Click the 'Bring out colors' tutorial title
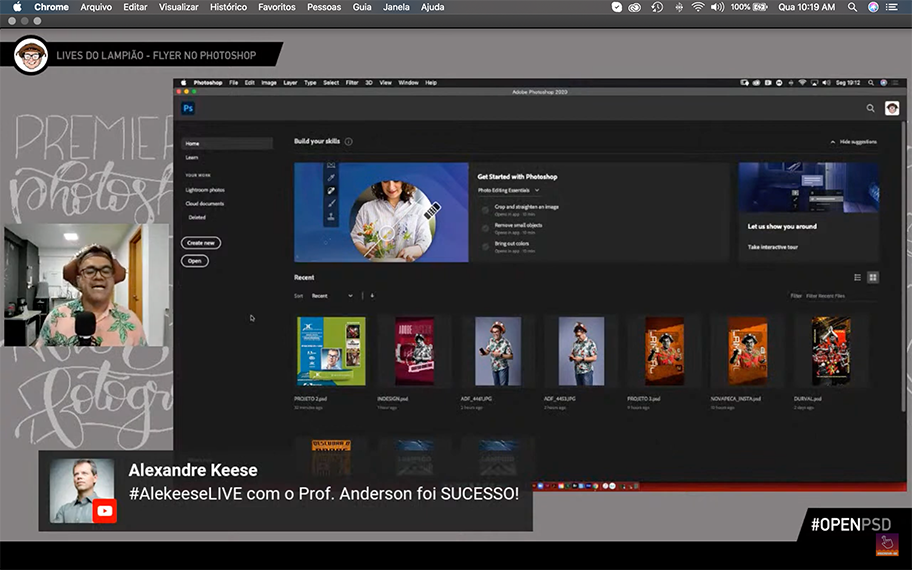Viewport: 912px width, 570px height. click(x=512, y=244)
